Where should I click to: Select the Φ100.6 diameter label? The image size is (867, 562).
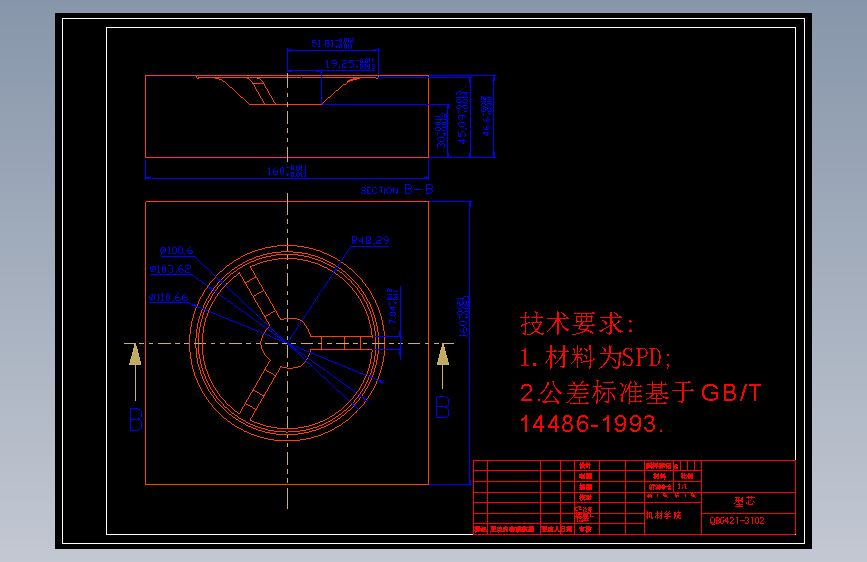(x=176, y=251)
